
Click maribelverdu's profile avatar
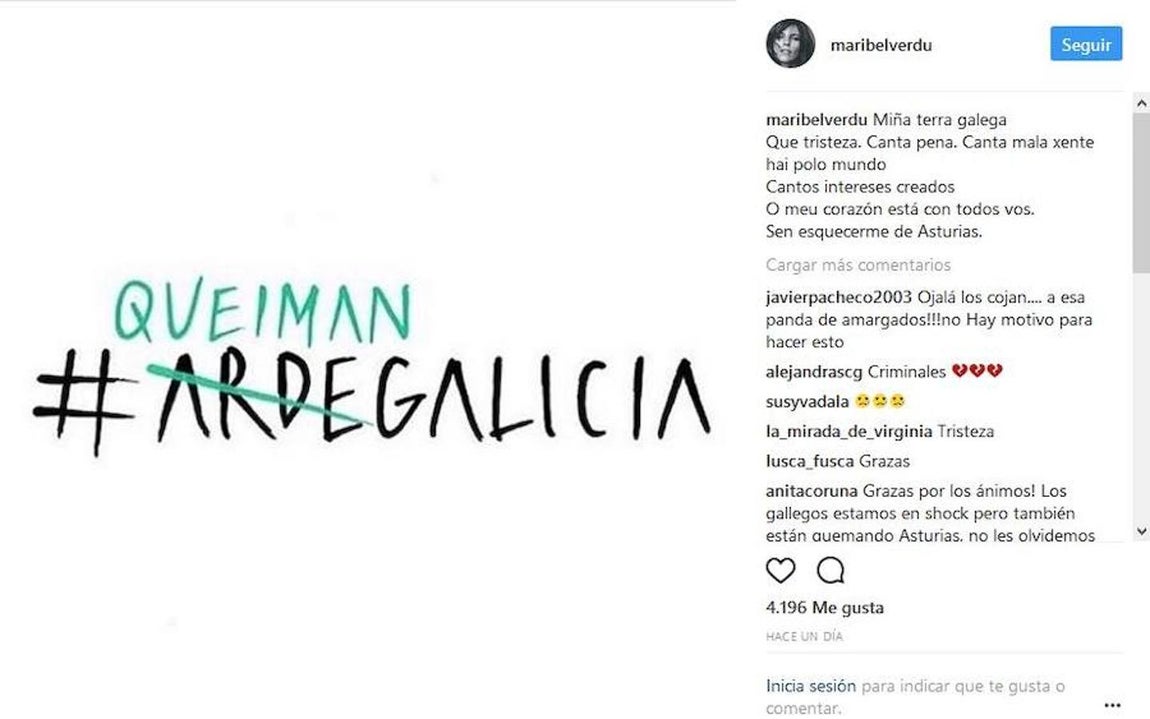point(789,44)
